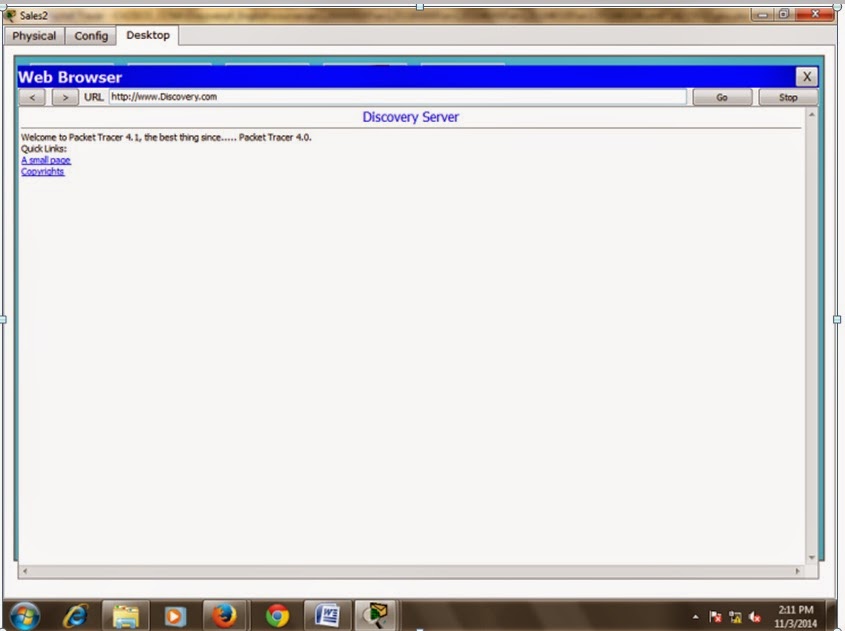Viewport: 845px width, 631px height.
Task: Click the vertical scrollbar down arrow
Action: click(x=812, y=558)
